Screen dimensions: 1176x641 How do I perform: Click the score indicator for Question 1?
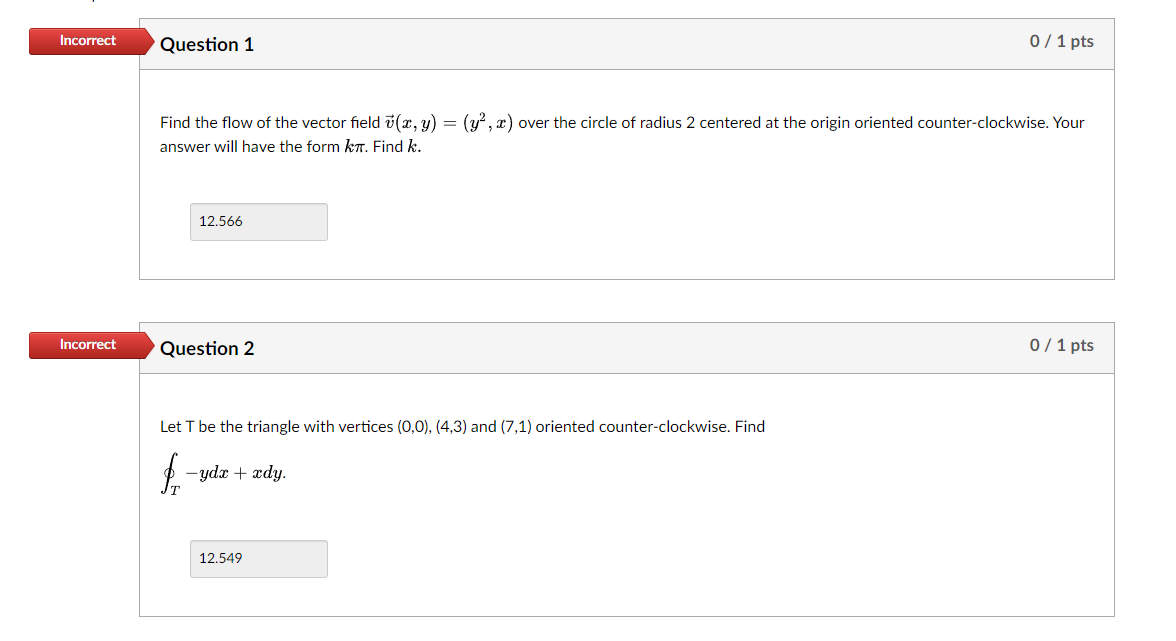1061,41
